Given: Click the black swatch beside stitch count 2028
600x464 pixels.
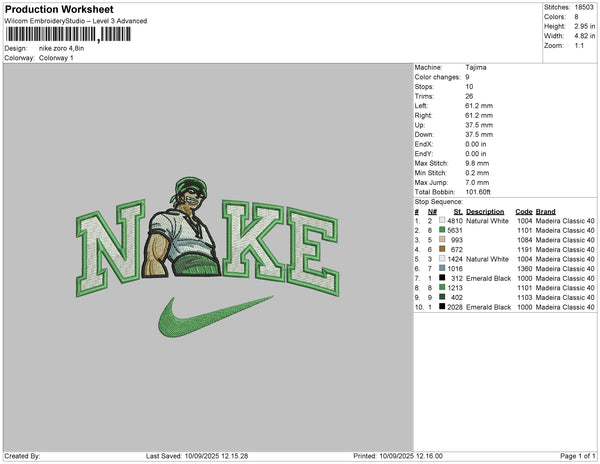Looking at the screenshot, I should point(442,306).
